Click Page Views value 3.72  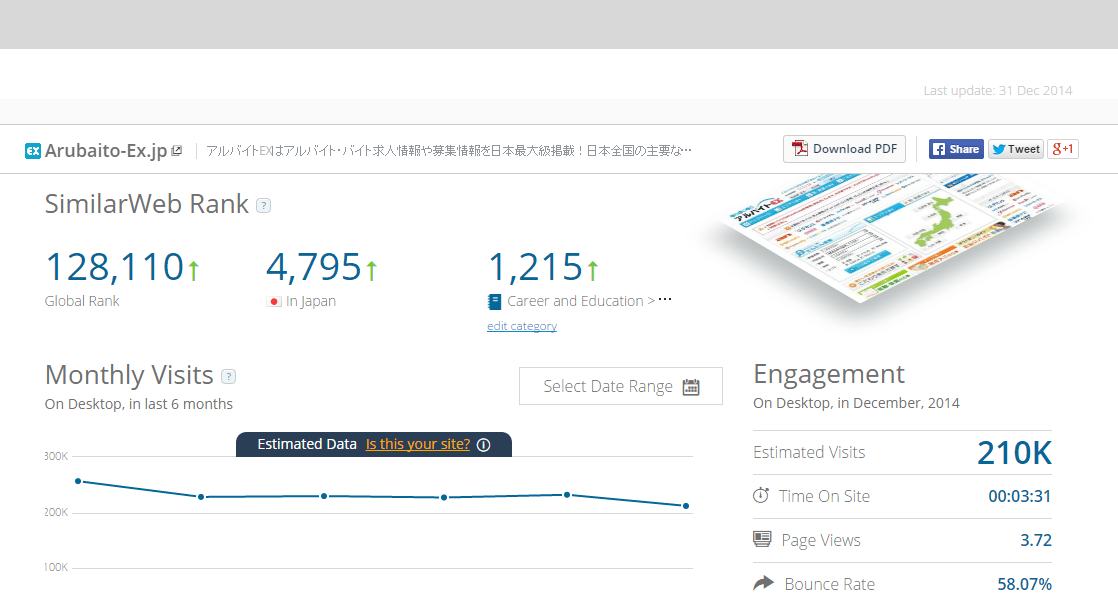tap(1036, 540)
